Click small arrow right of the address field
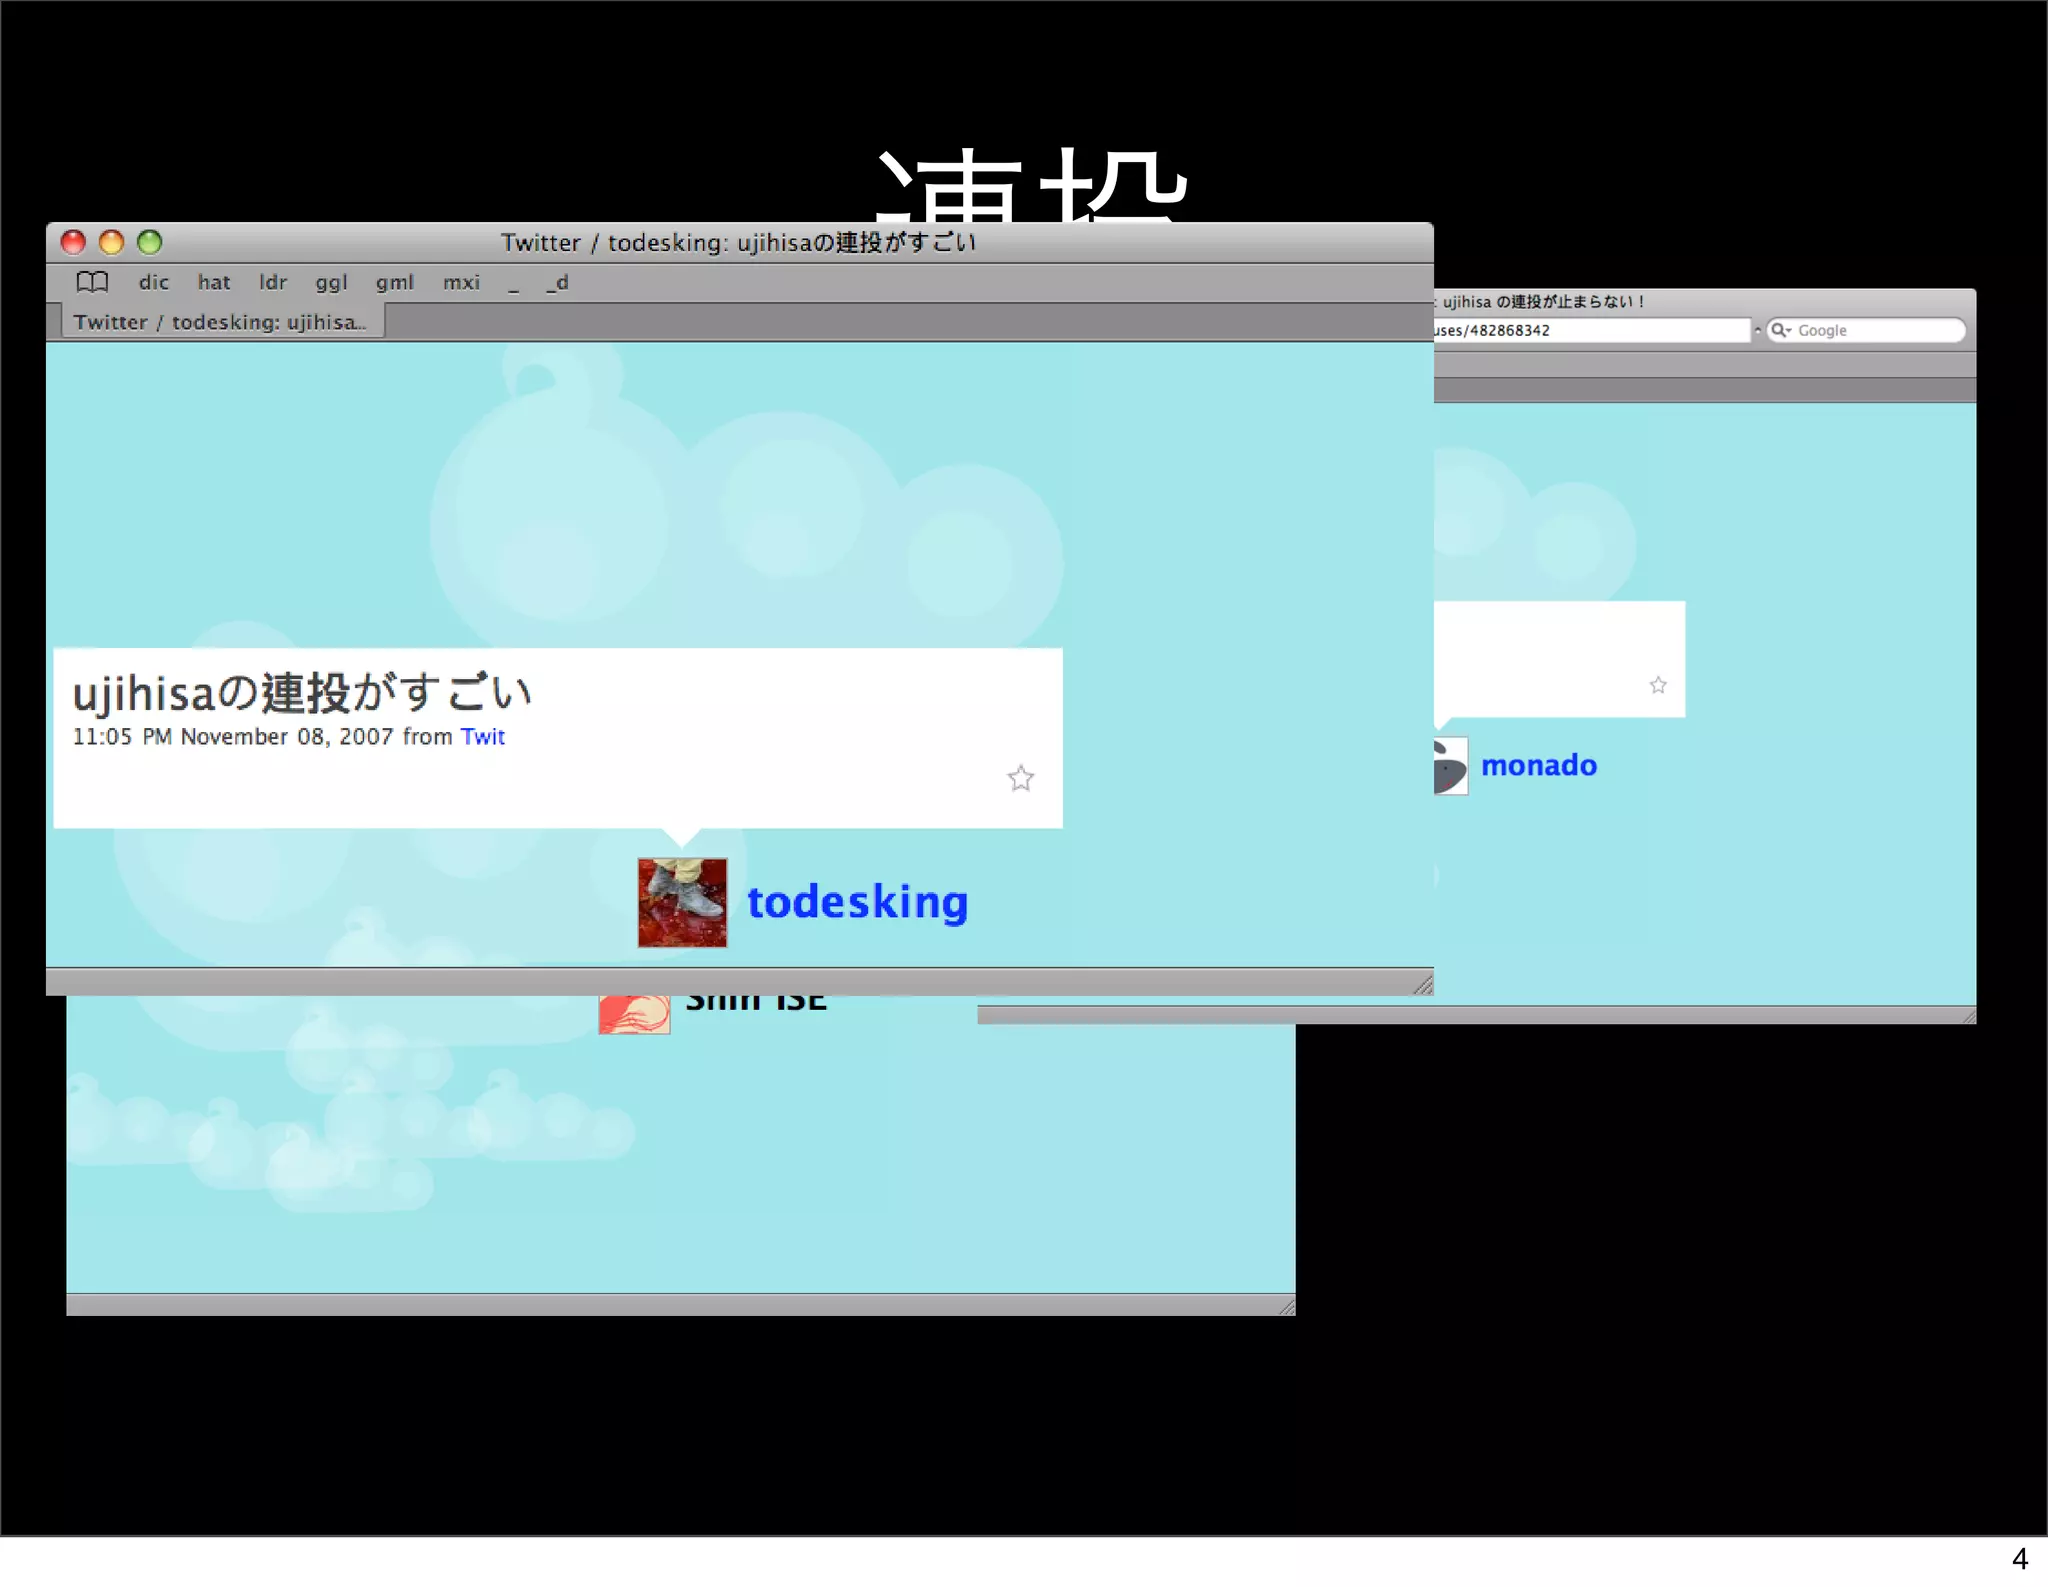2048x1587 pixels. 1757,330
